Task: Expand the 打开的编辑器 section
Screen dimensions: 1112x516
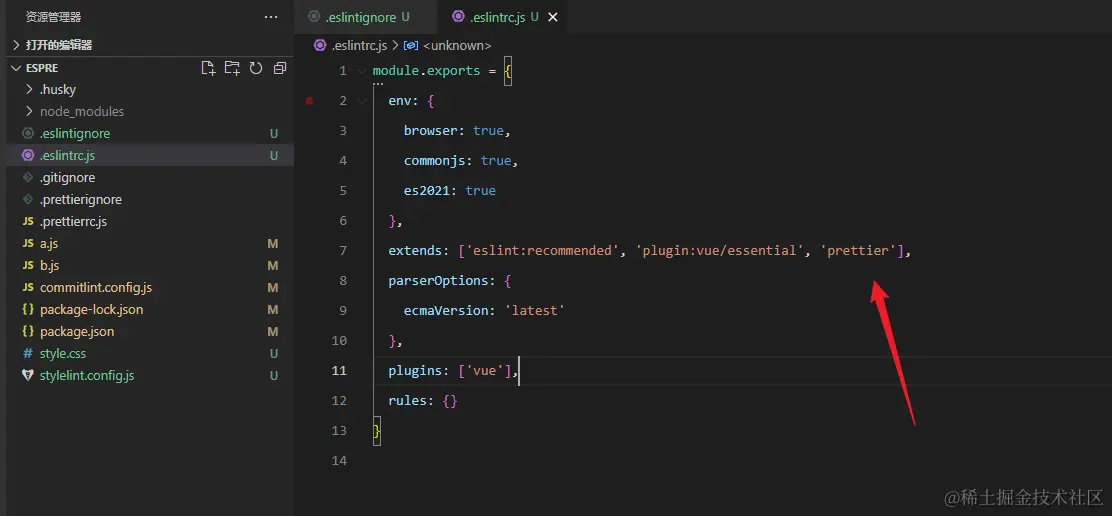Action: [x=59, y=45]
